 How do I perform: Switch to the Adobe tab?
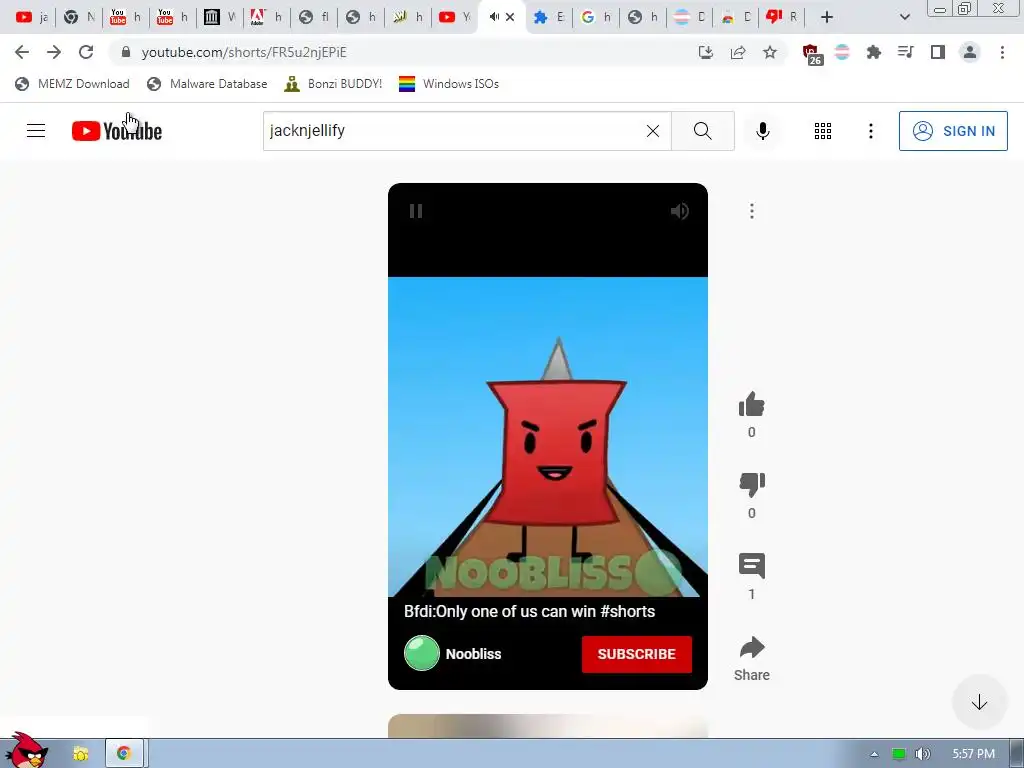266,17
